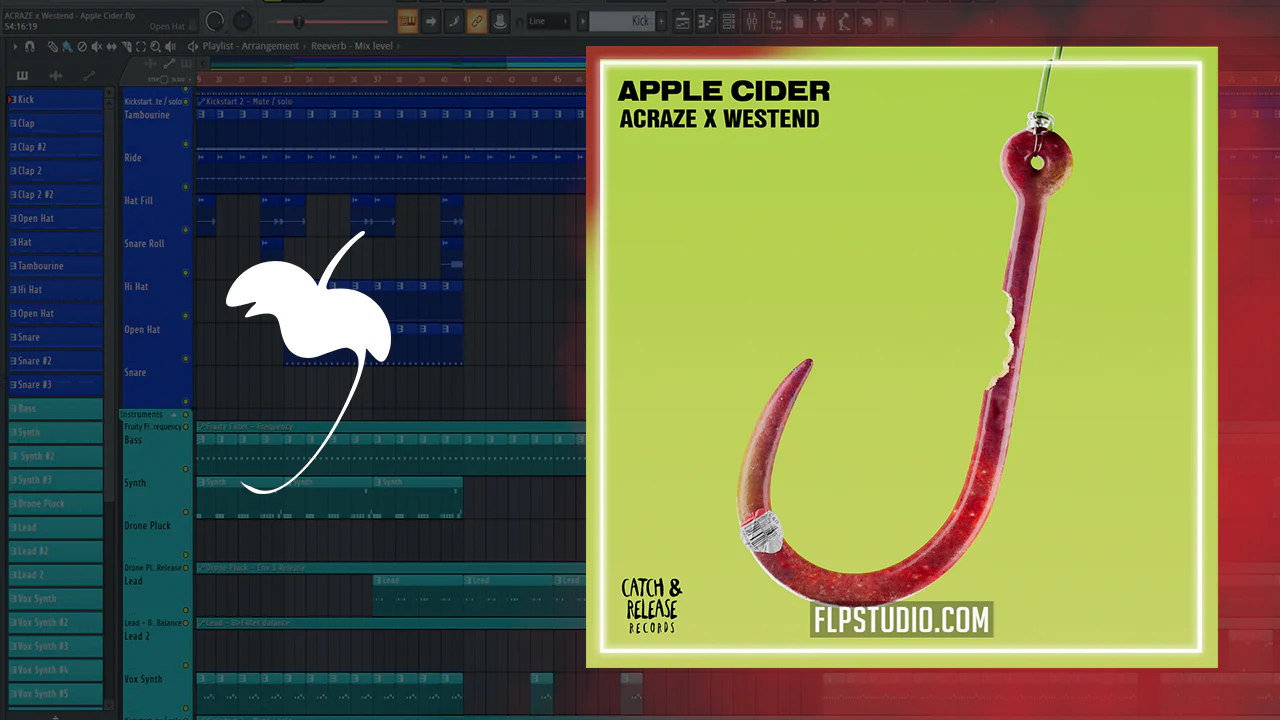Select the Clap #2 pattern in the picker
The image size is (1280, 720).
click(56, 147)
